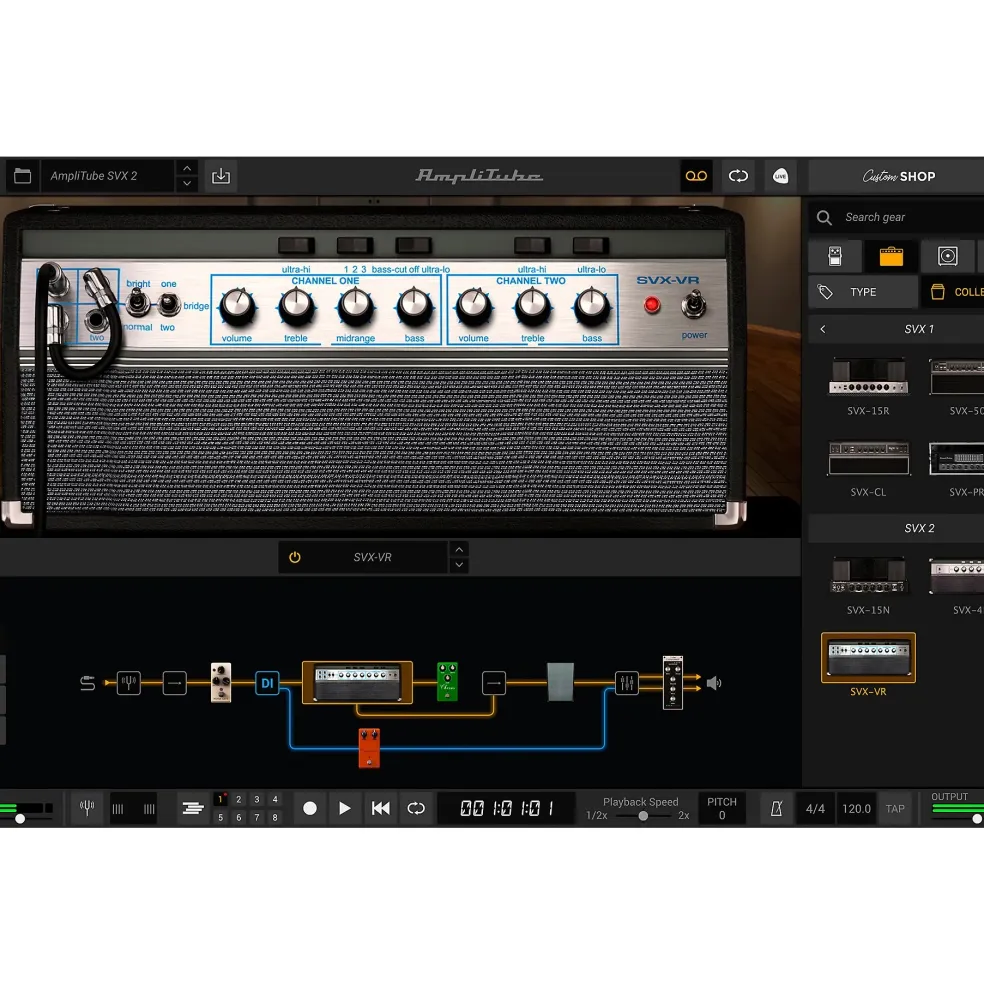Click the Search gear magnifier icon
This screenshot has width=984, height=985.
point(824,218)
